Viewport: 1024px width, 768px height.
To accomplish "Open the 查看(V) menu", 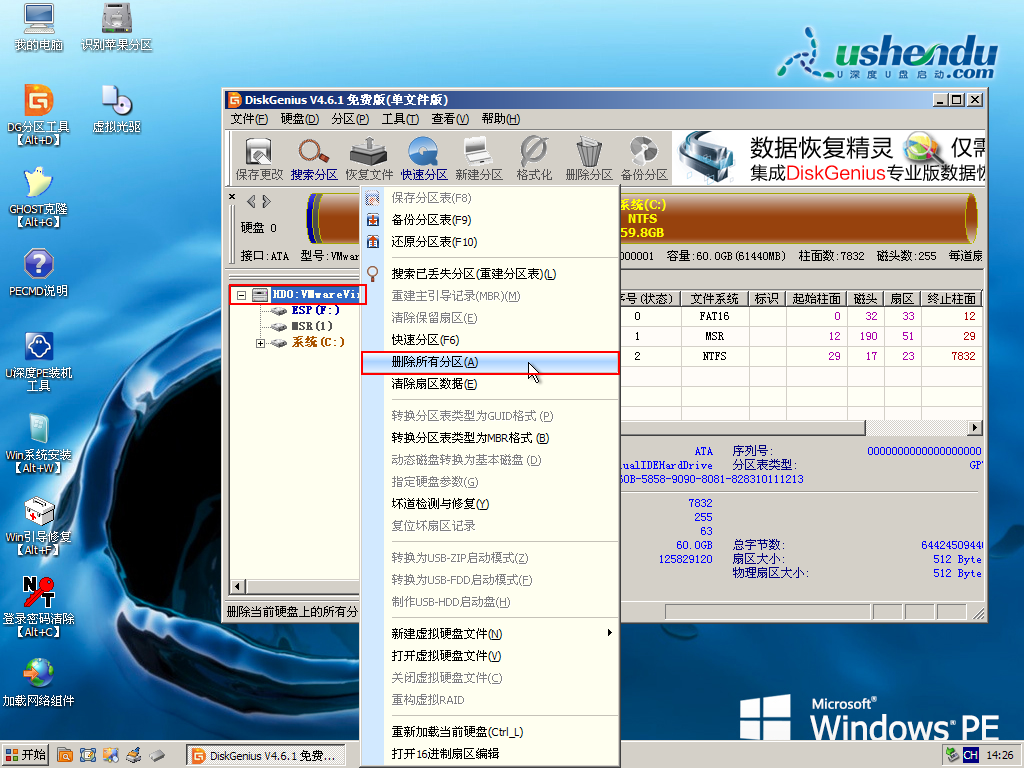I will (x=450, y=119).
